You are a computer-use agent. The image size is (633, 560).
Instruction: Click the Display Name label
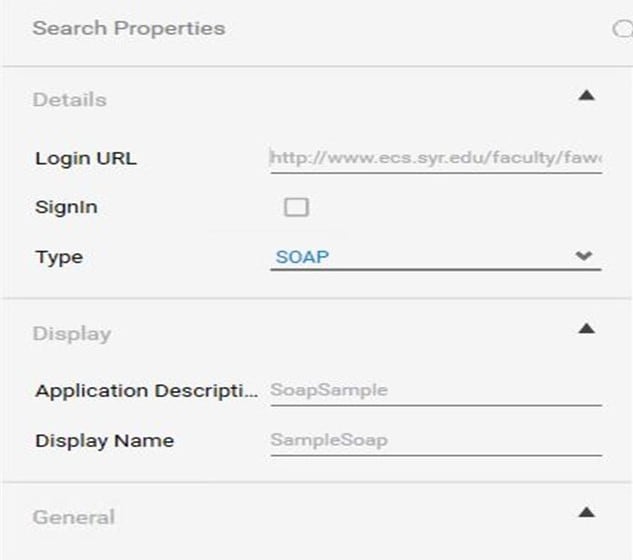(x=104, y=441)
